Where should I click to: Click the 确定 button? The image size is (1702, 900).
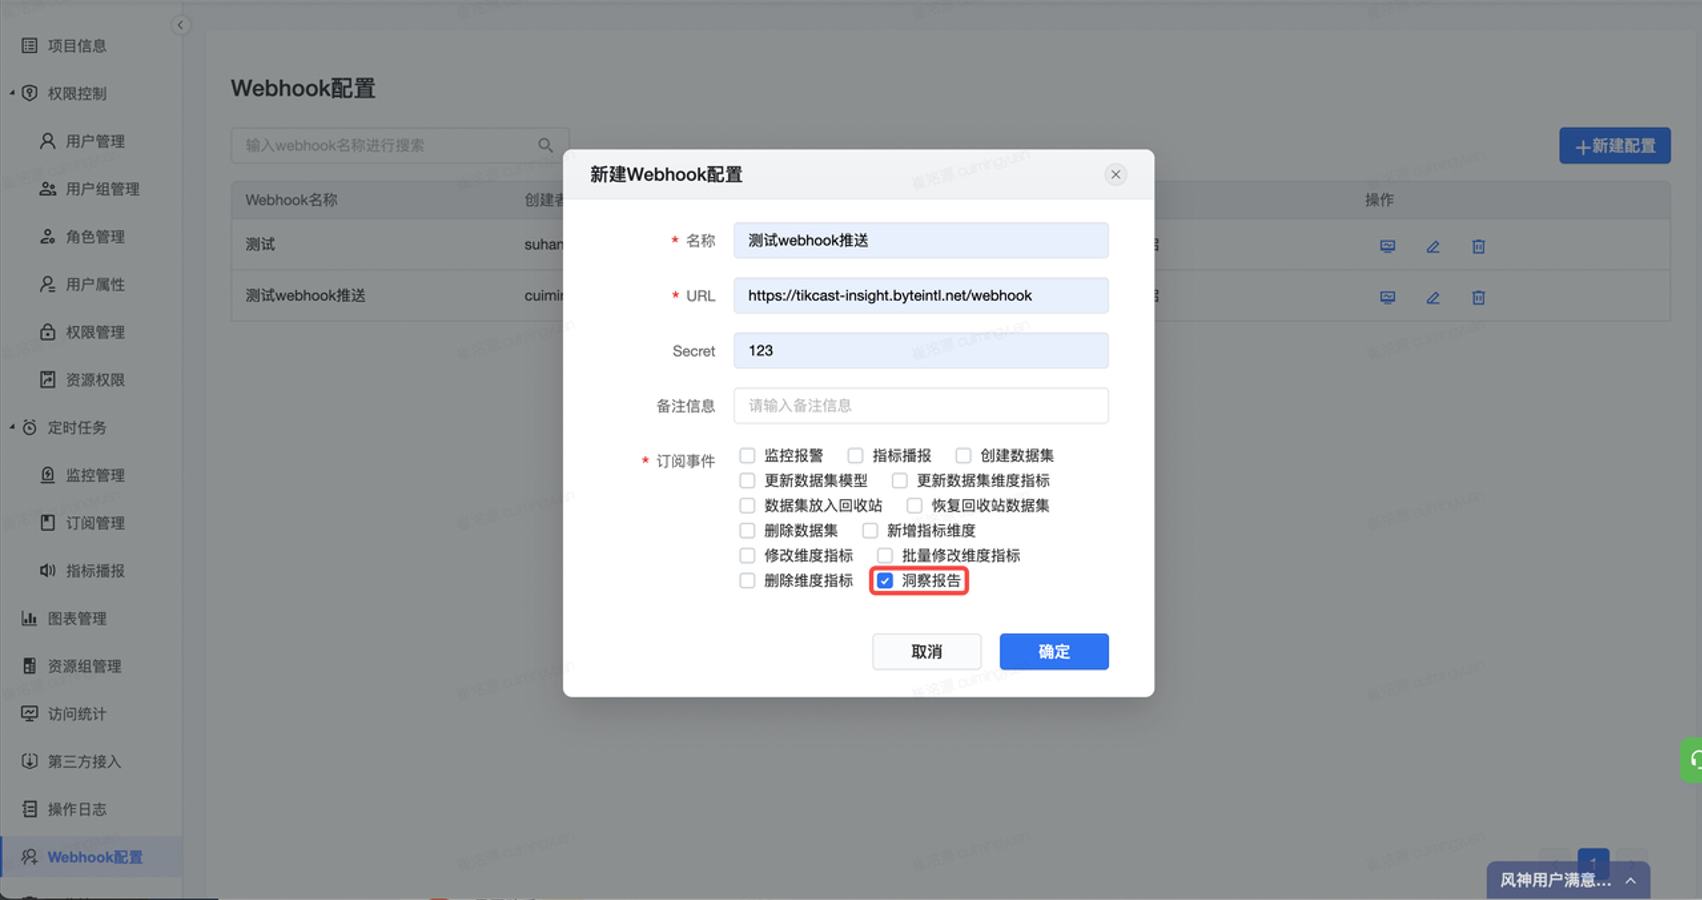click(x=1054, y=652)
